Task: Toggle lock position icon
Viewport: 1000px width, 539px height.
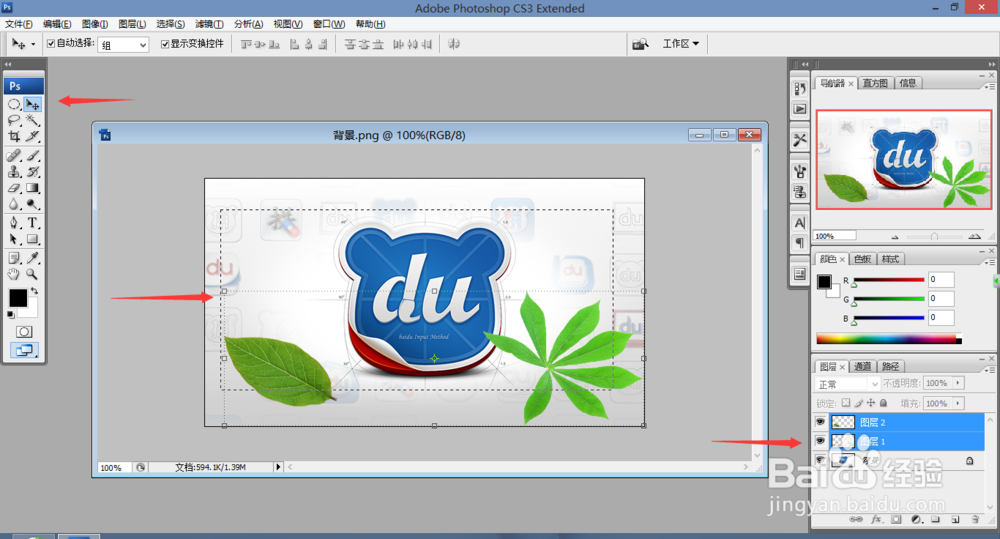Action: (x=871, y=403)
